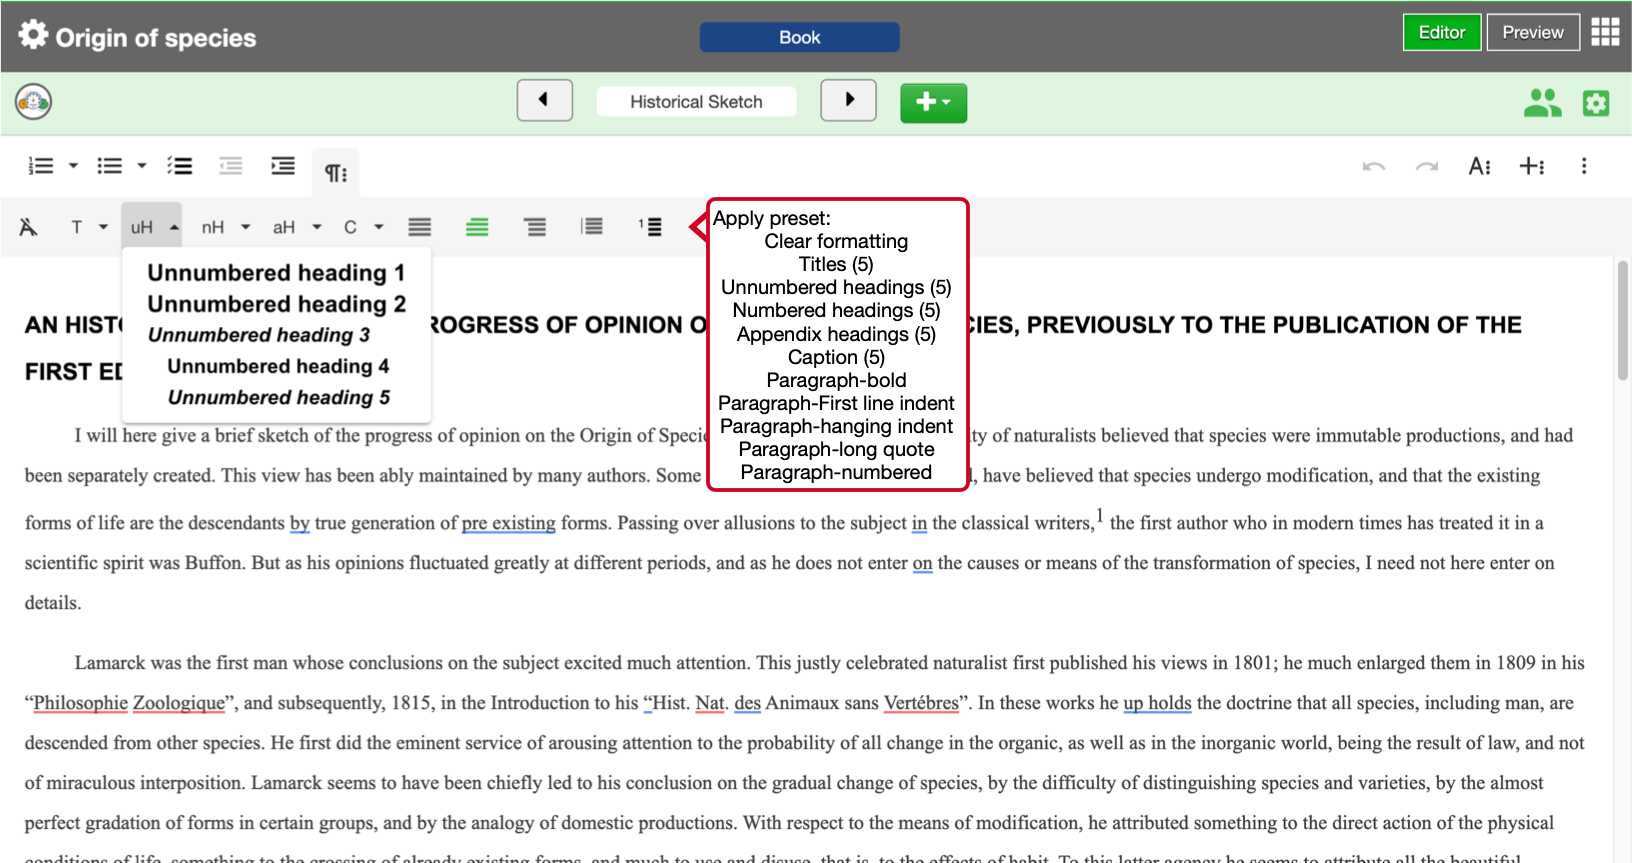The width and height of the screenshot is (1632, 863).
Task: Go to the next chapter arrow
Action: (848, 100)
